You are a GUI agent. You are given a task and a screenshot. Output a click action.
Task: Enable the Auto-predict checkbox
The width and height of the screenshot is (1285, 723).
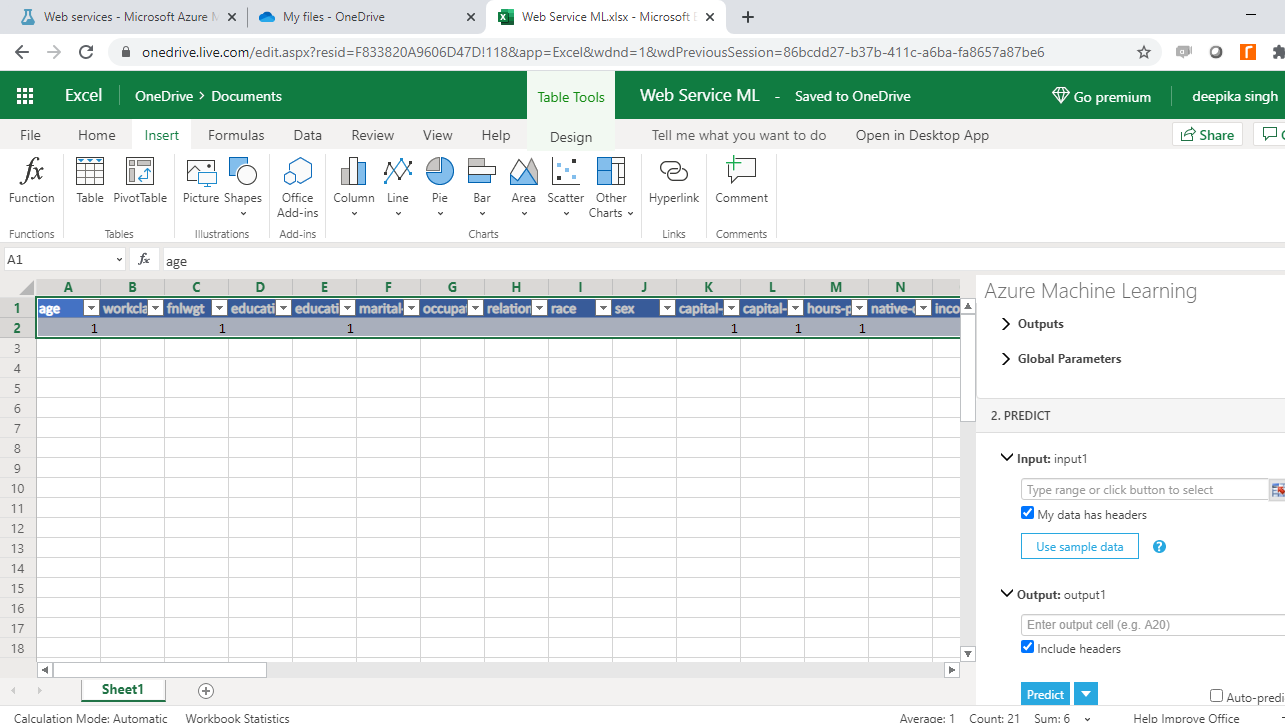coord(1216,696)
